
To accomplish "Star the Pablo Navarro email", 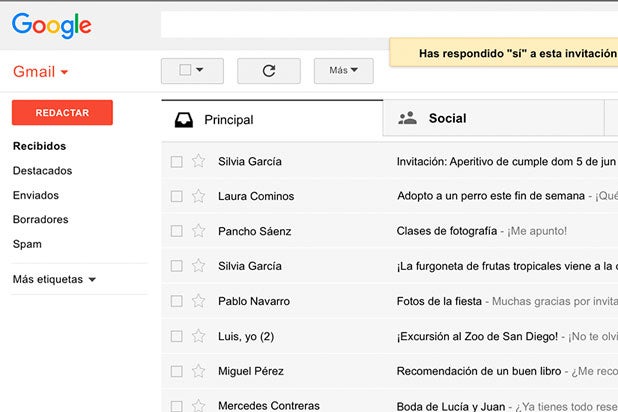I will pyautogui.click(x=198, y=301).
